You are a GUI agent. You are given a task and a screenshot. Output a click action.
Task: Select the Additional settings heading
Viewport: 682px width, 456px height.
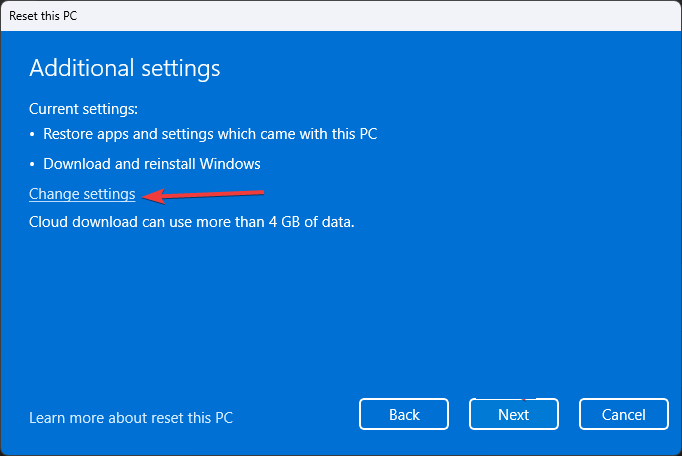click(x=124, y=68)
